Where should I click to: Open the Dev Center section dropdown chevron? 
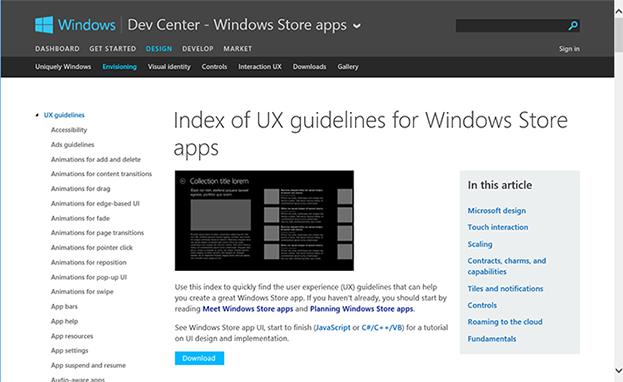pos(357,26)
